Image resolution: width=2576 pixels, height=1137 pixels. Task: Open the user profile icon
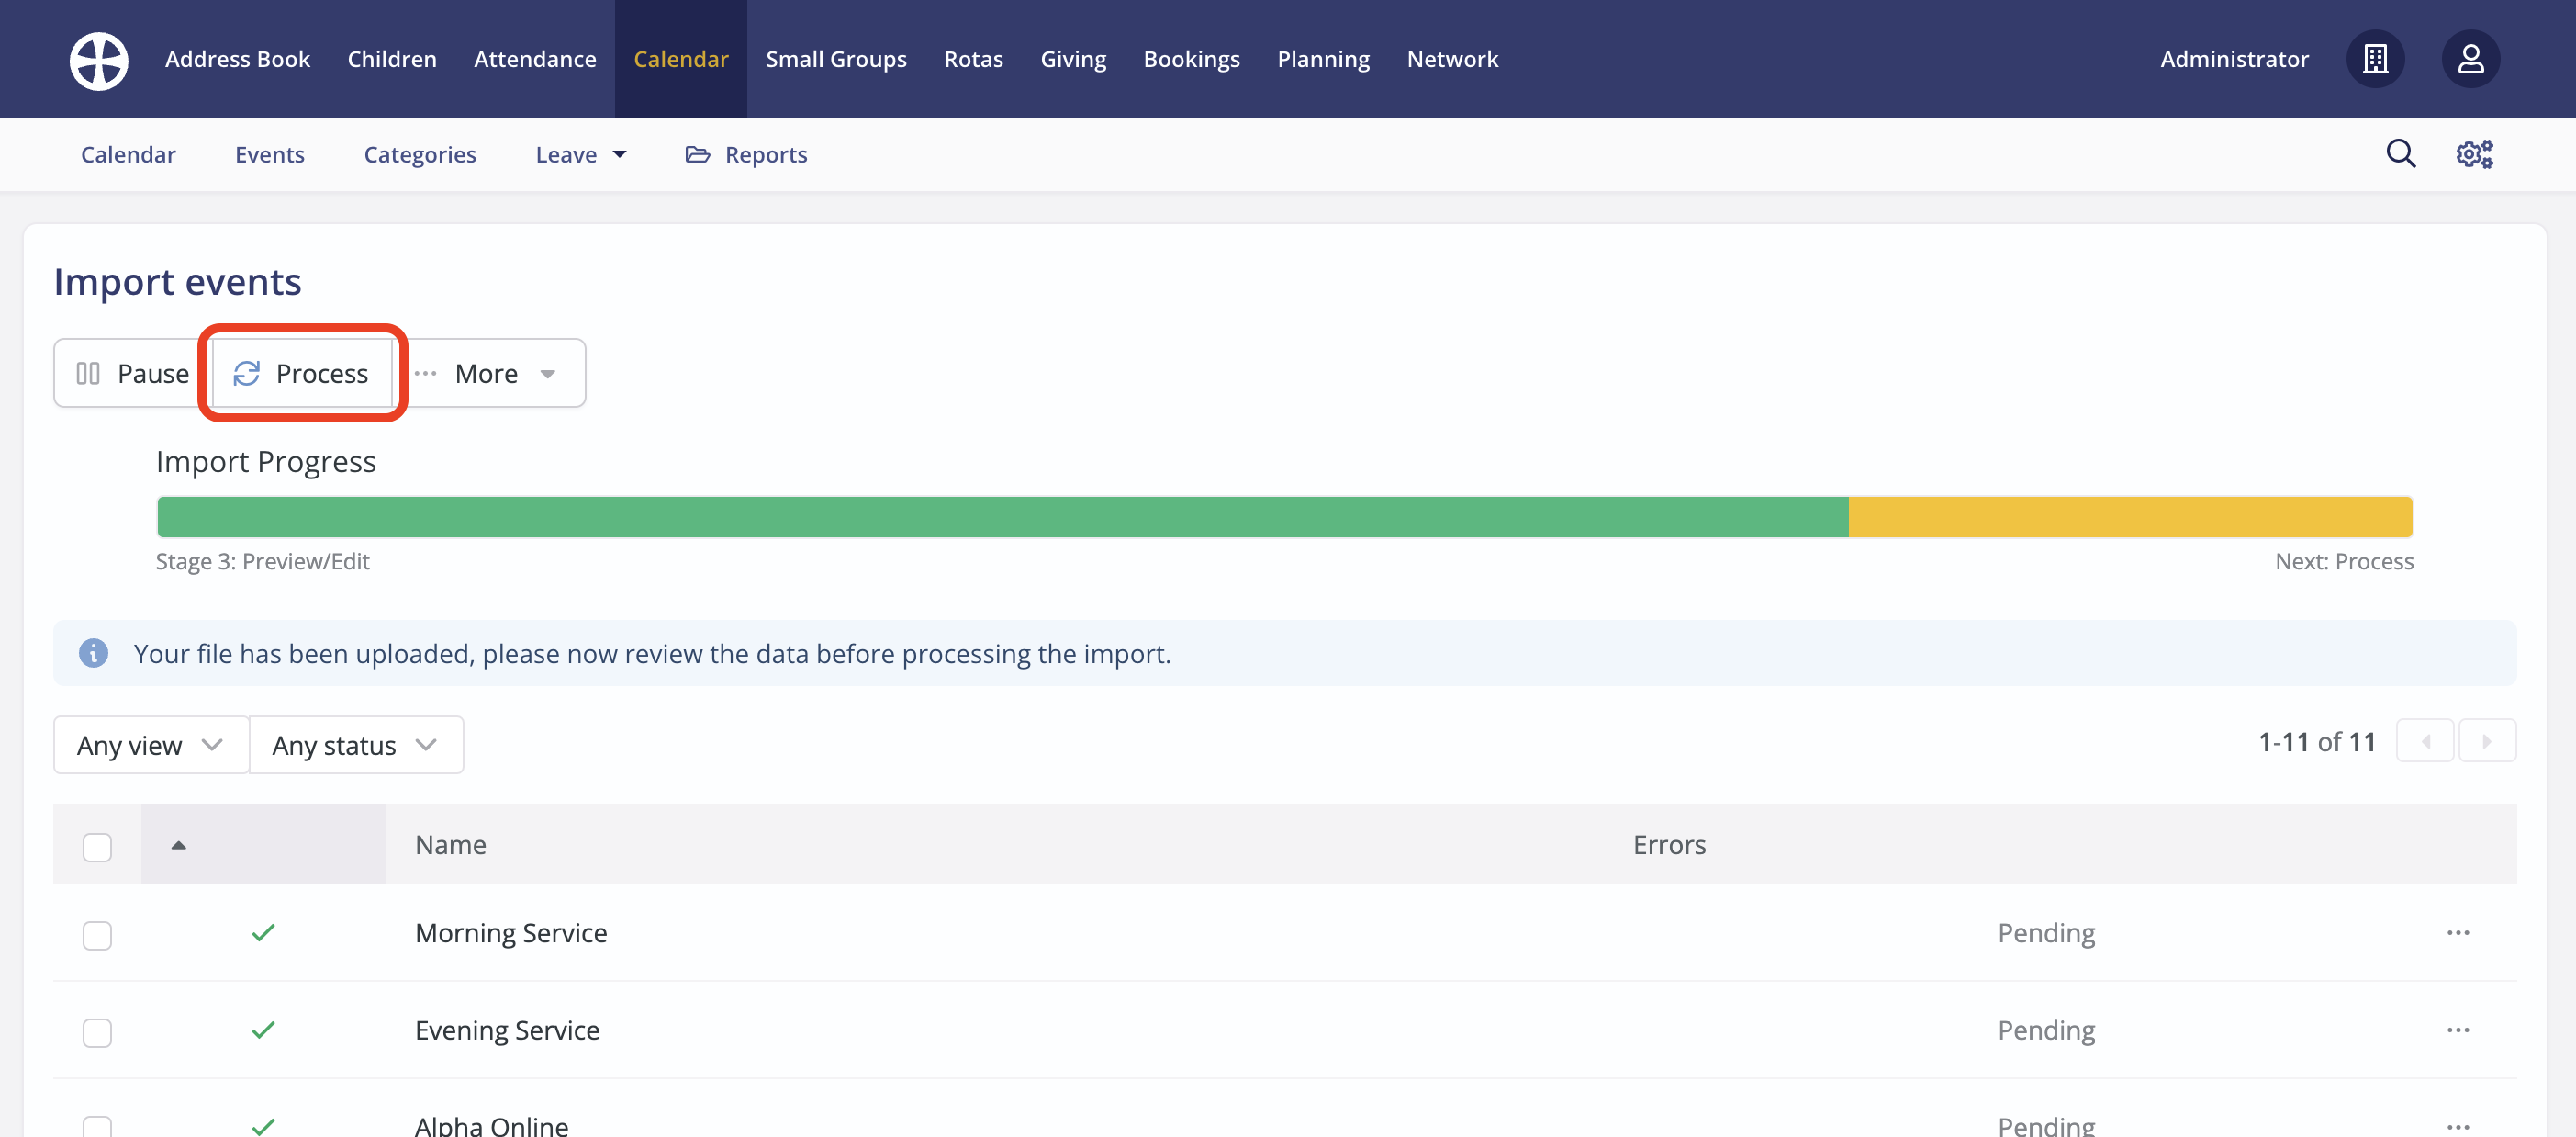pyautogui.click(x=2470, y=59)
